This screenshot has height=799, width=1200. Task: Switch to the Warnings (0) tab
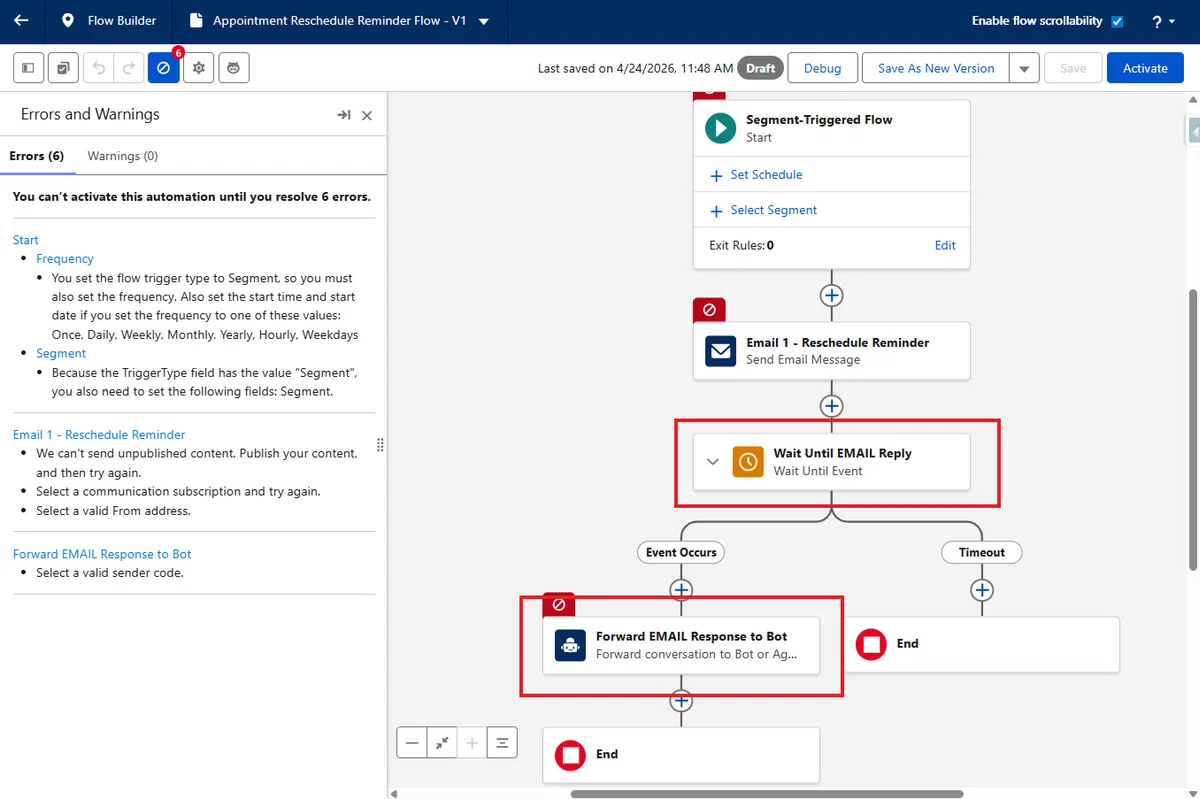click(x=123, y=156)
